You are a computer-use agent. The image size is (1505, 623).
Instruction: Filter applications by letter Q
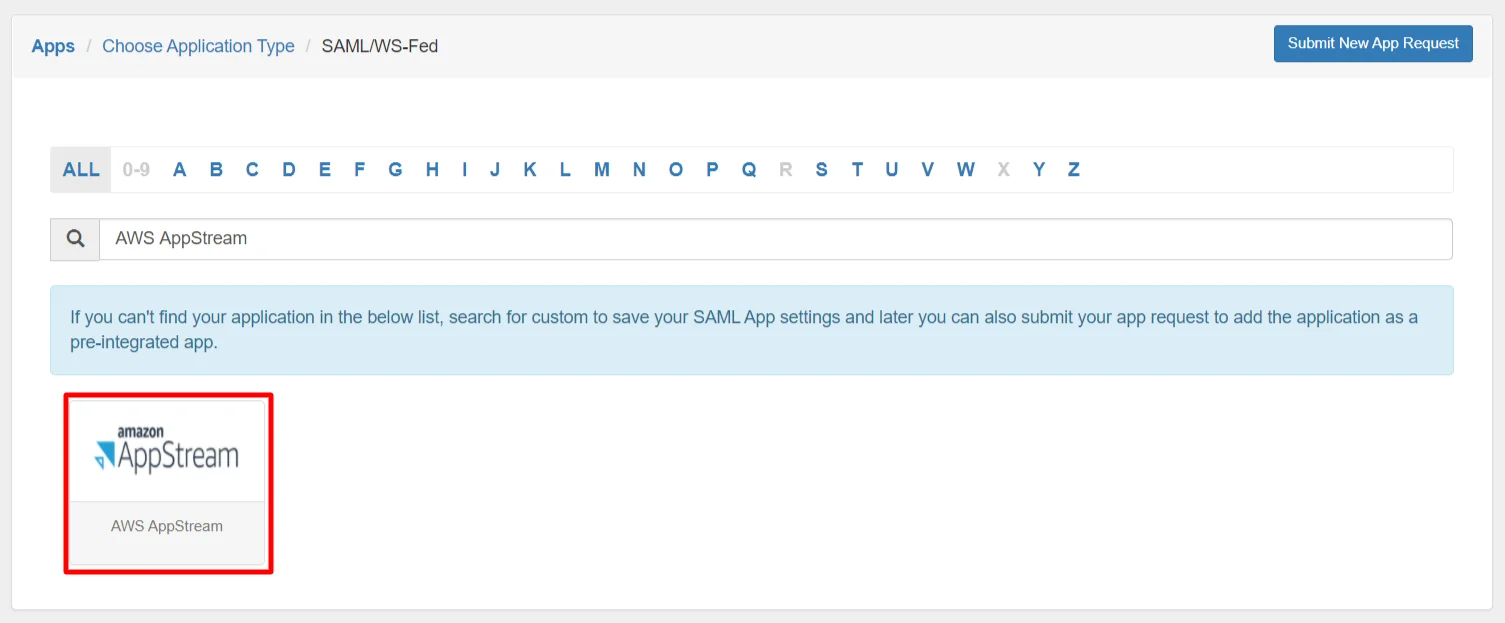748,169
